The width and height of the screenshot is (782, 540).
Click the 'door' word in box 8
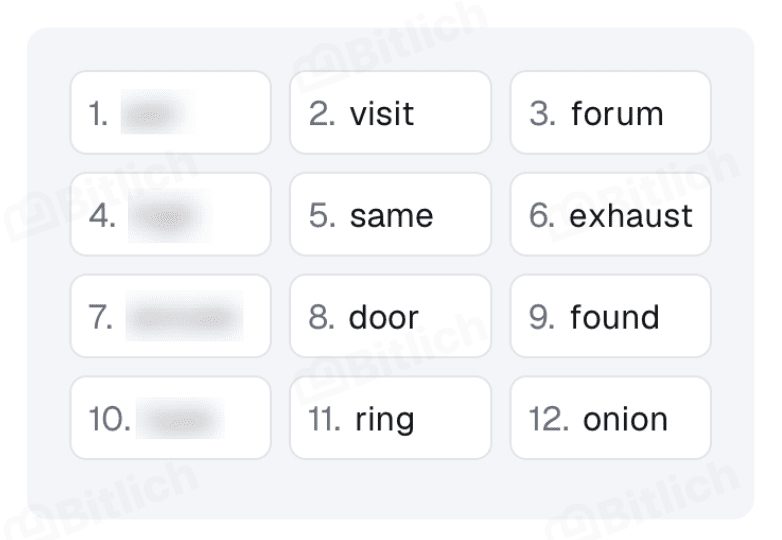click(x=384, y=317)
